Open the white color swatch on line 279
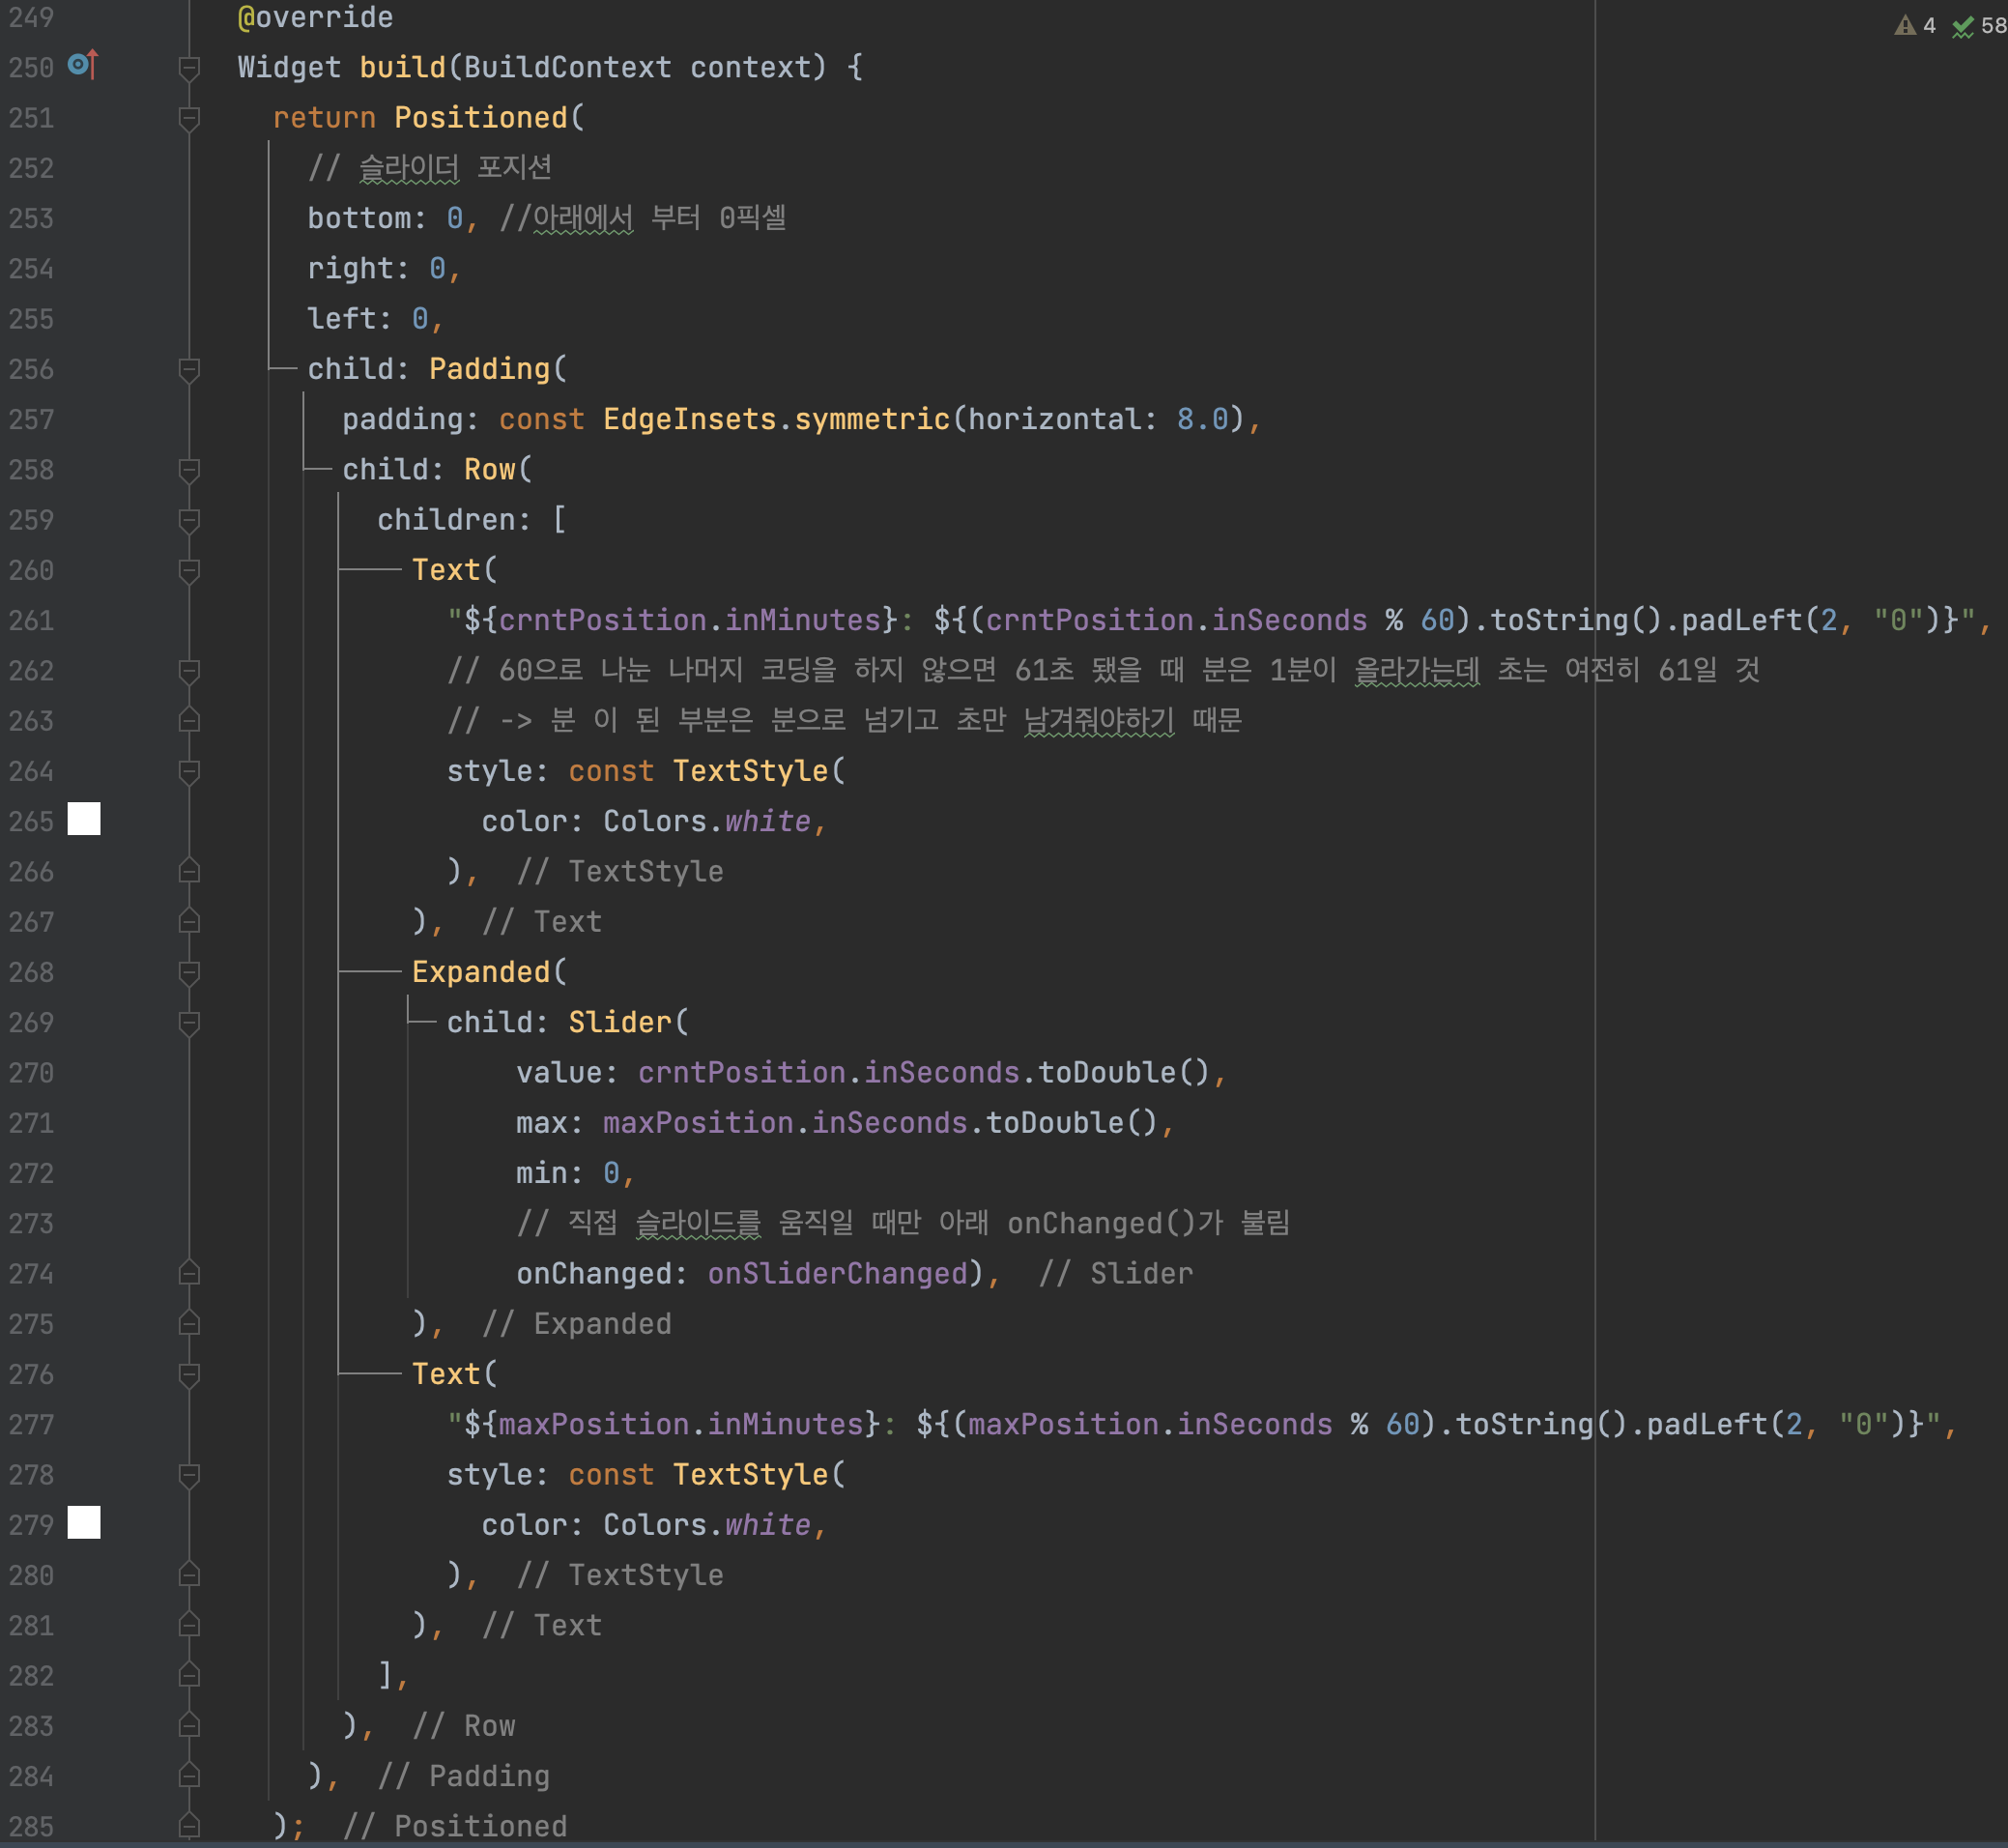The height and width of the screenshot is (1848, 2008). [84, 1523]
